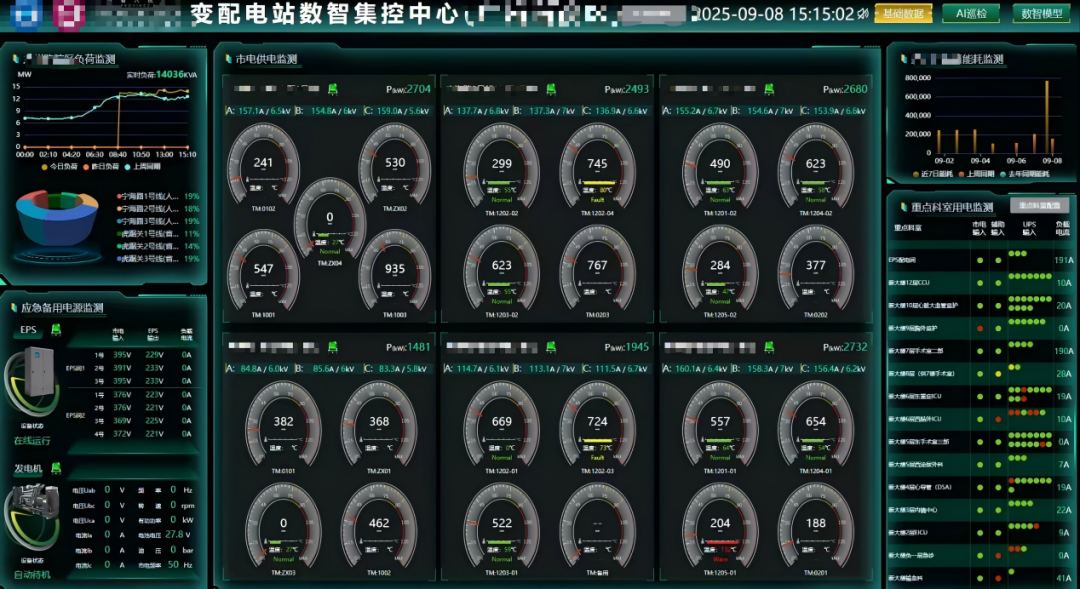1080x589 pixels.
Task: Click green alarm lamp beside P:2704 panel
Action: coord(333,89)
